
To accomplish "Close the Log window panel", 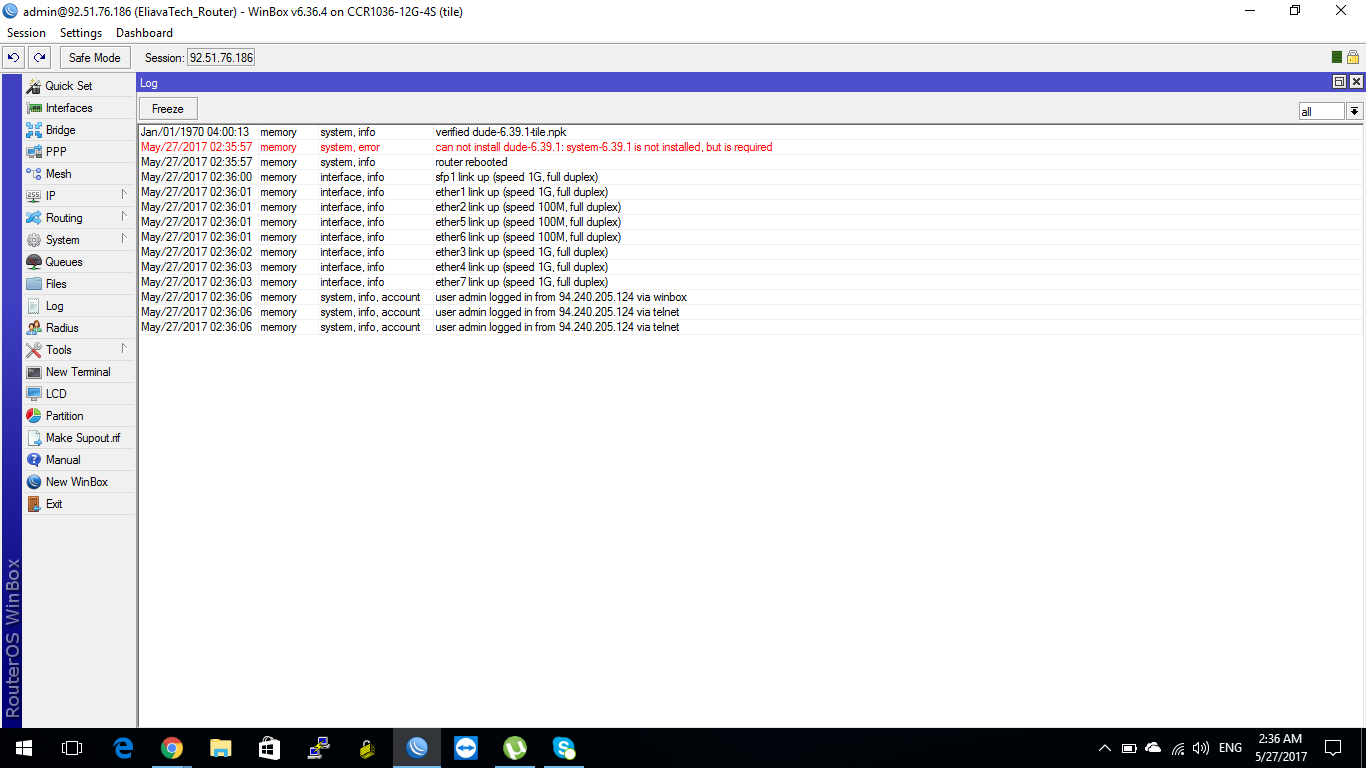I will [x=1356, y=82].
